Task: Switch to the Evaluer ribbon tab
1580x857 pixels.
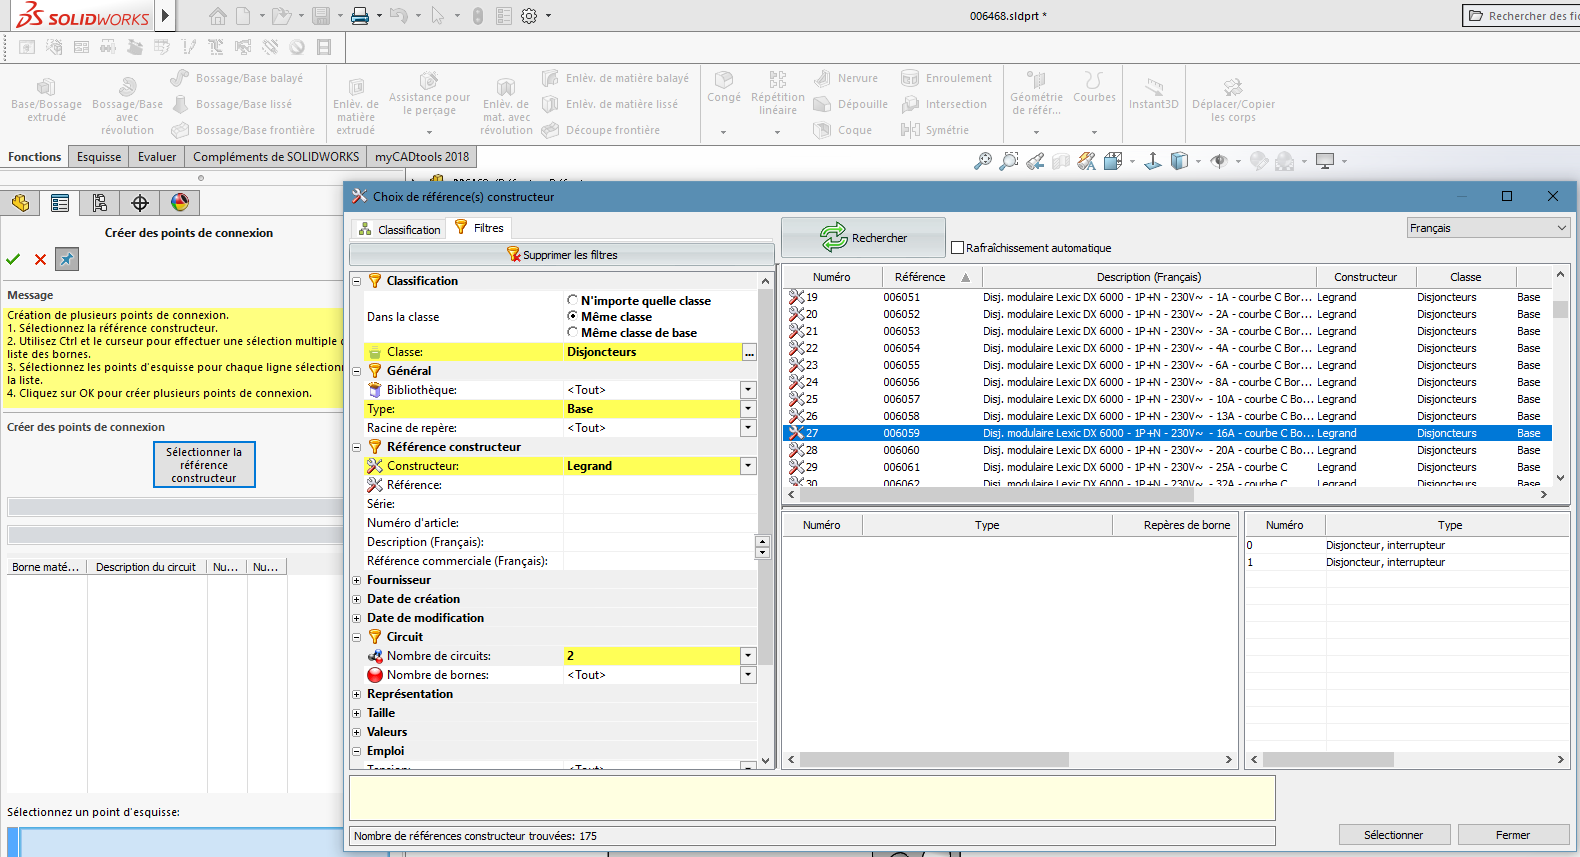Action: click(157, 157)
